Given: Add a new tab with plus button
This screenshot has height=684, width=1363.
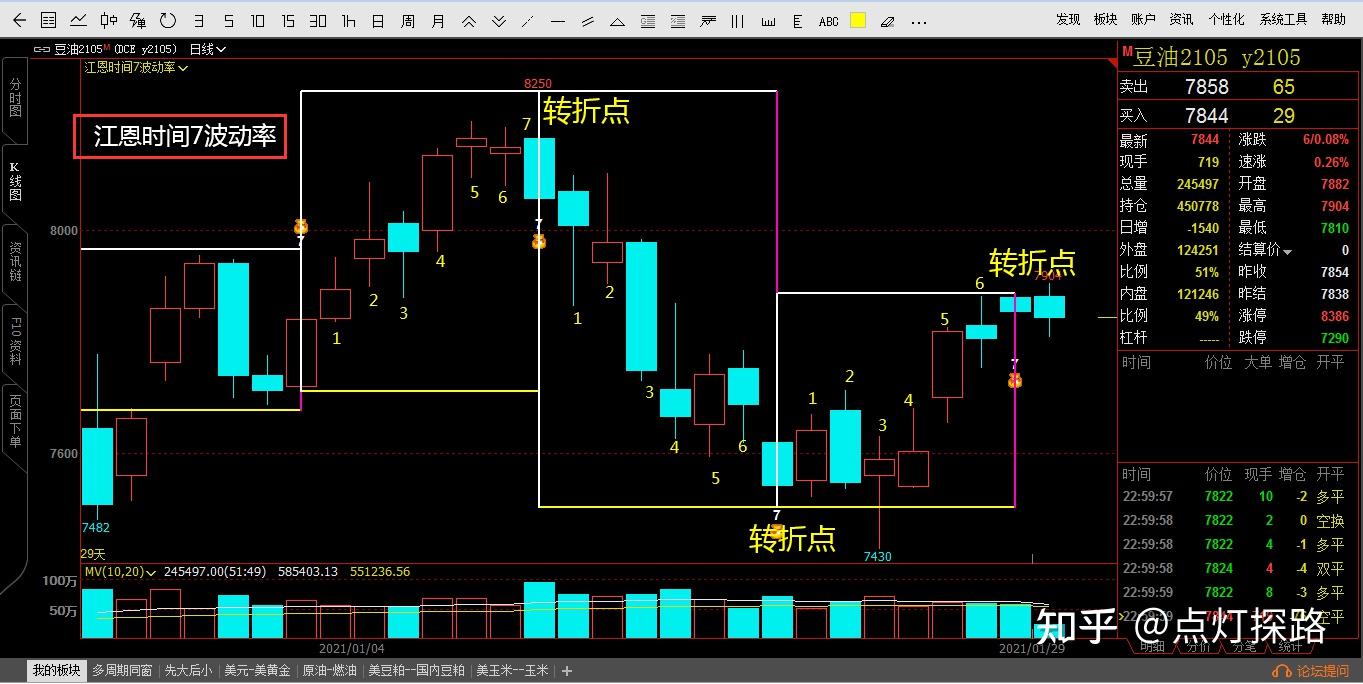Looking at the screenshot, I should pos(567,671).
